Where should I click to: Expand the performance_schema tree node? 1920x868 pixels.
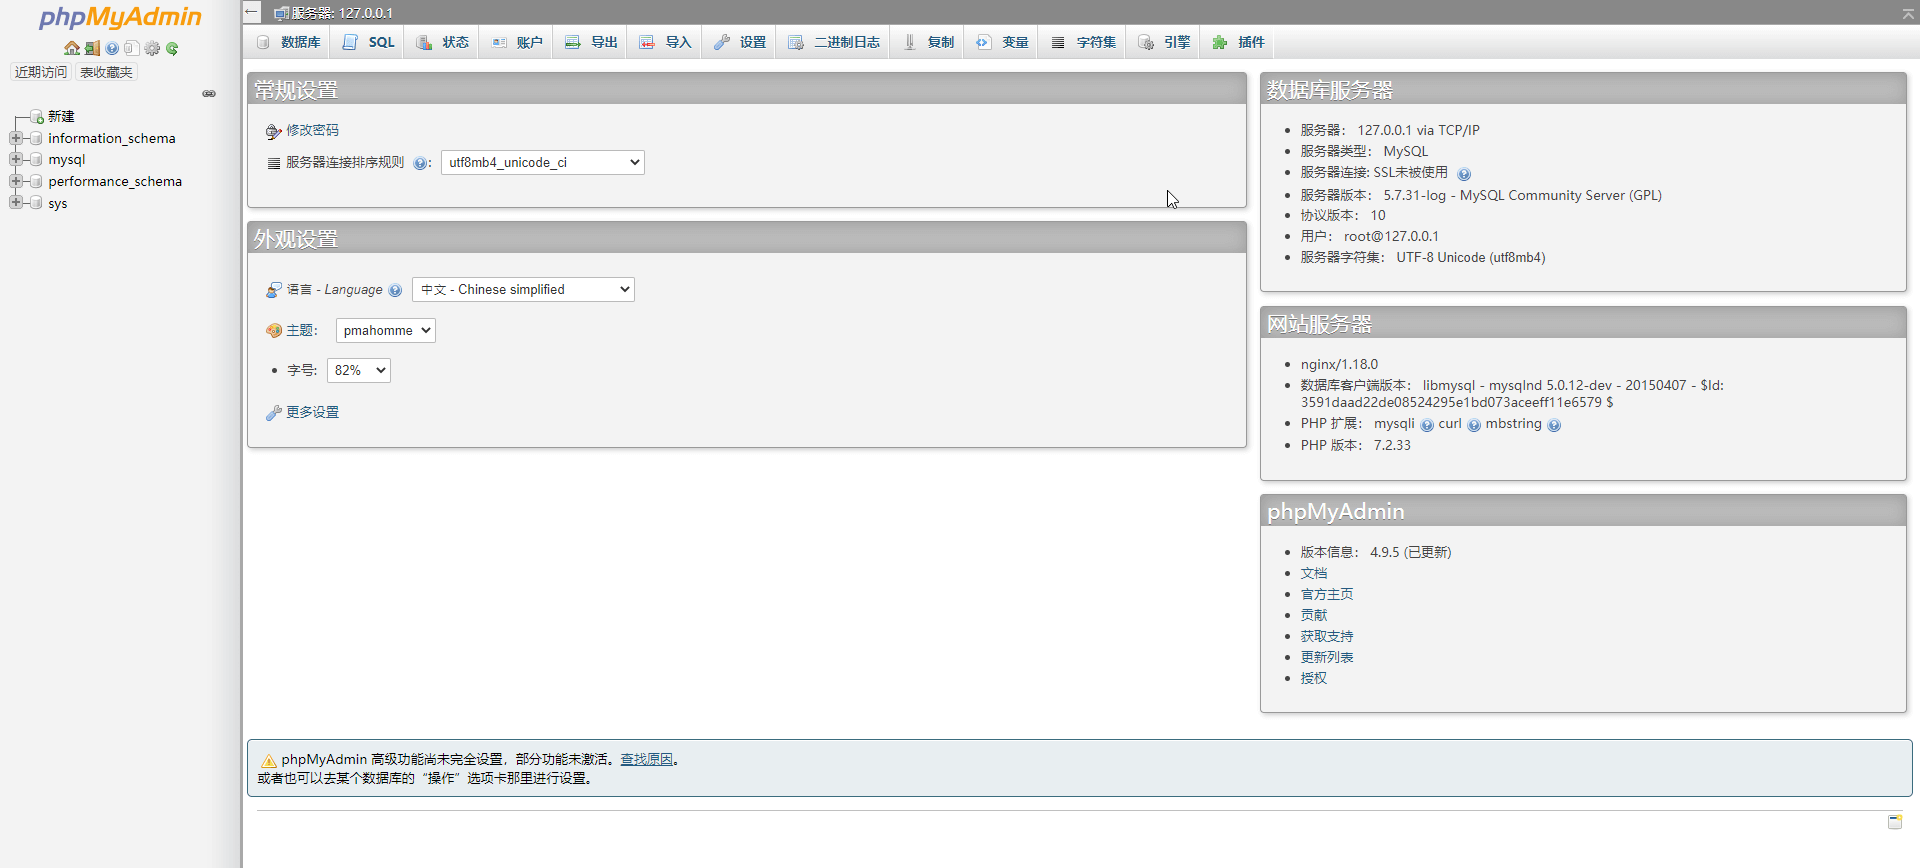pos(16,181)
